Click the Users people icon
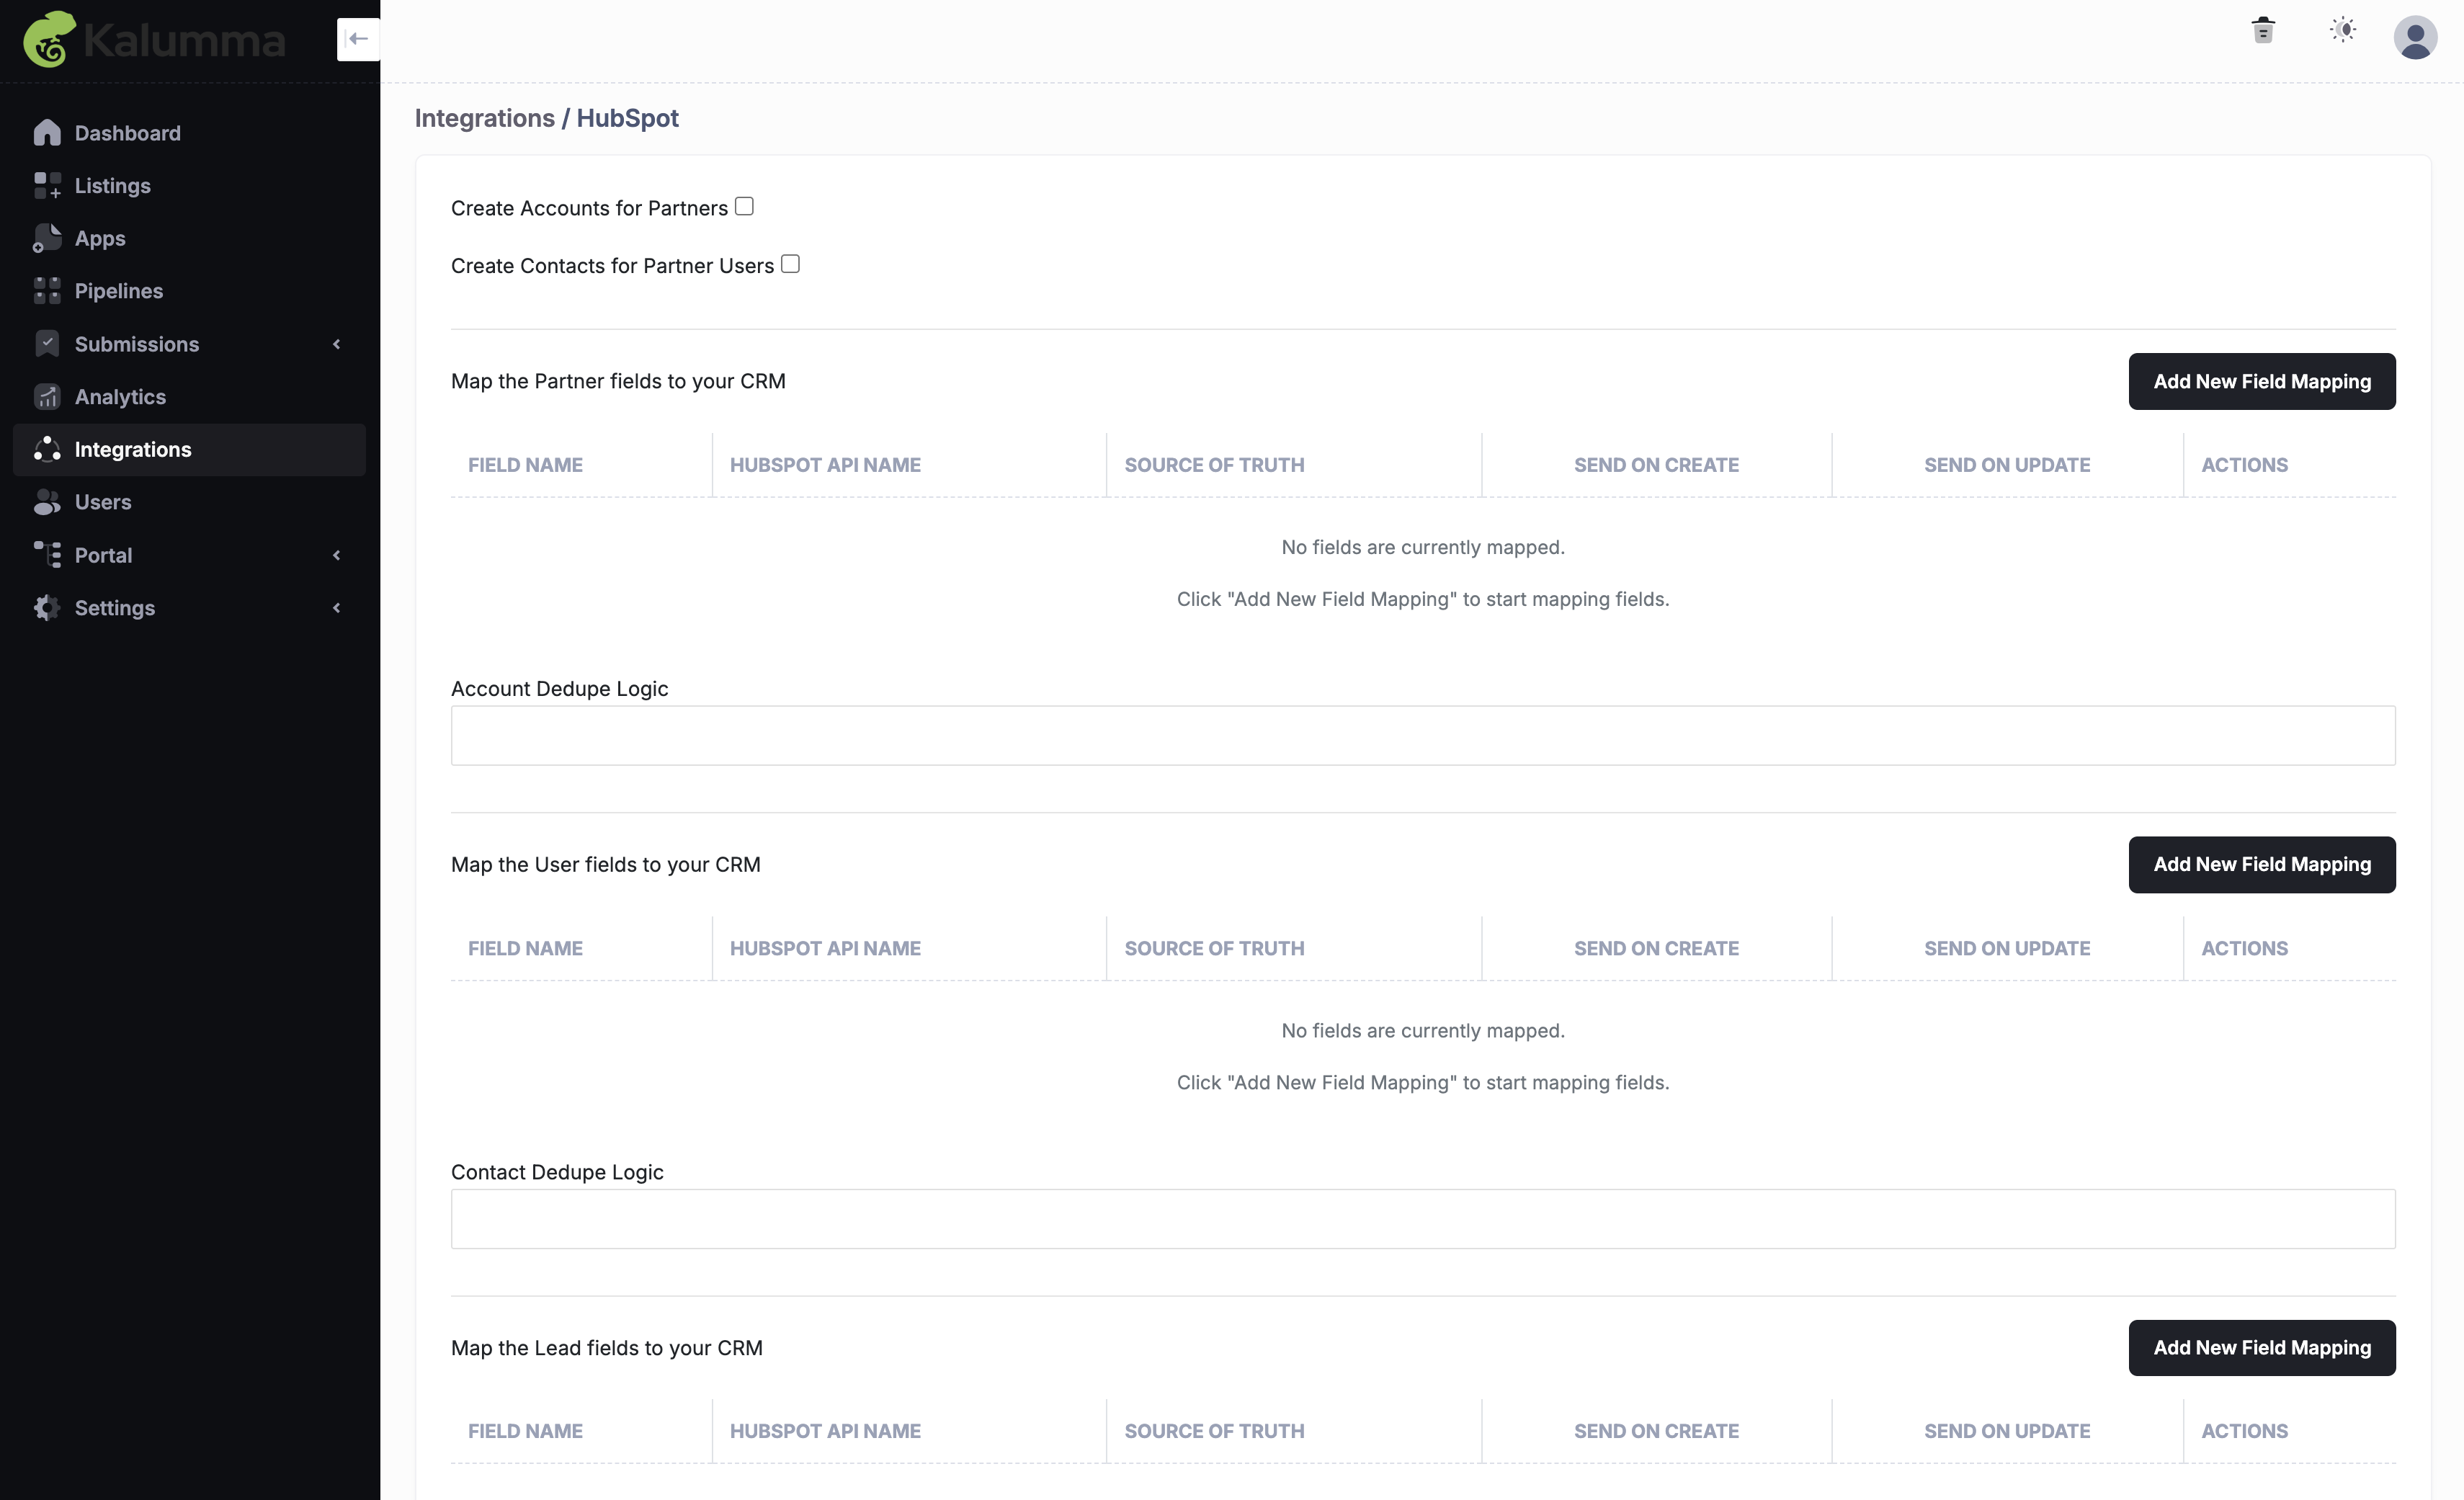This screenshot has height=1500, width=2464. tap(47, 502)
